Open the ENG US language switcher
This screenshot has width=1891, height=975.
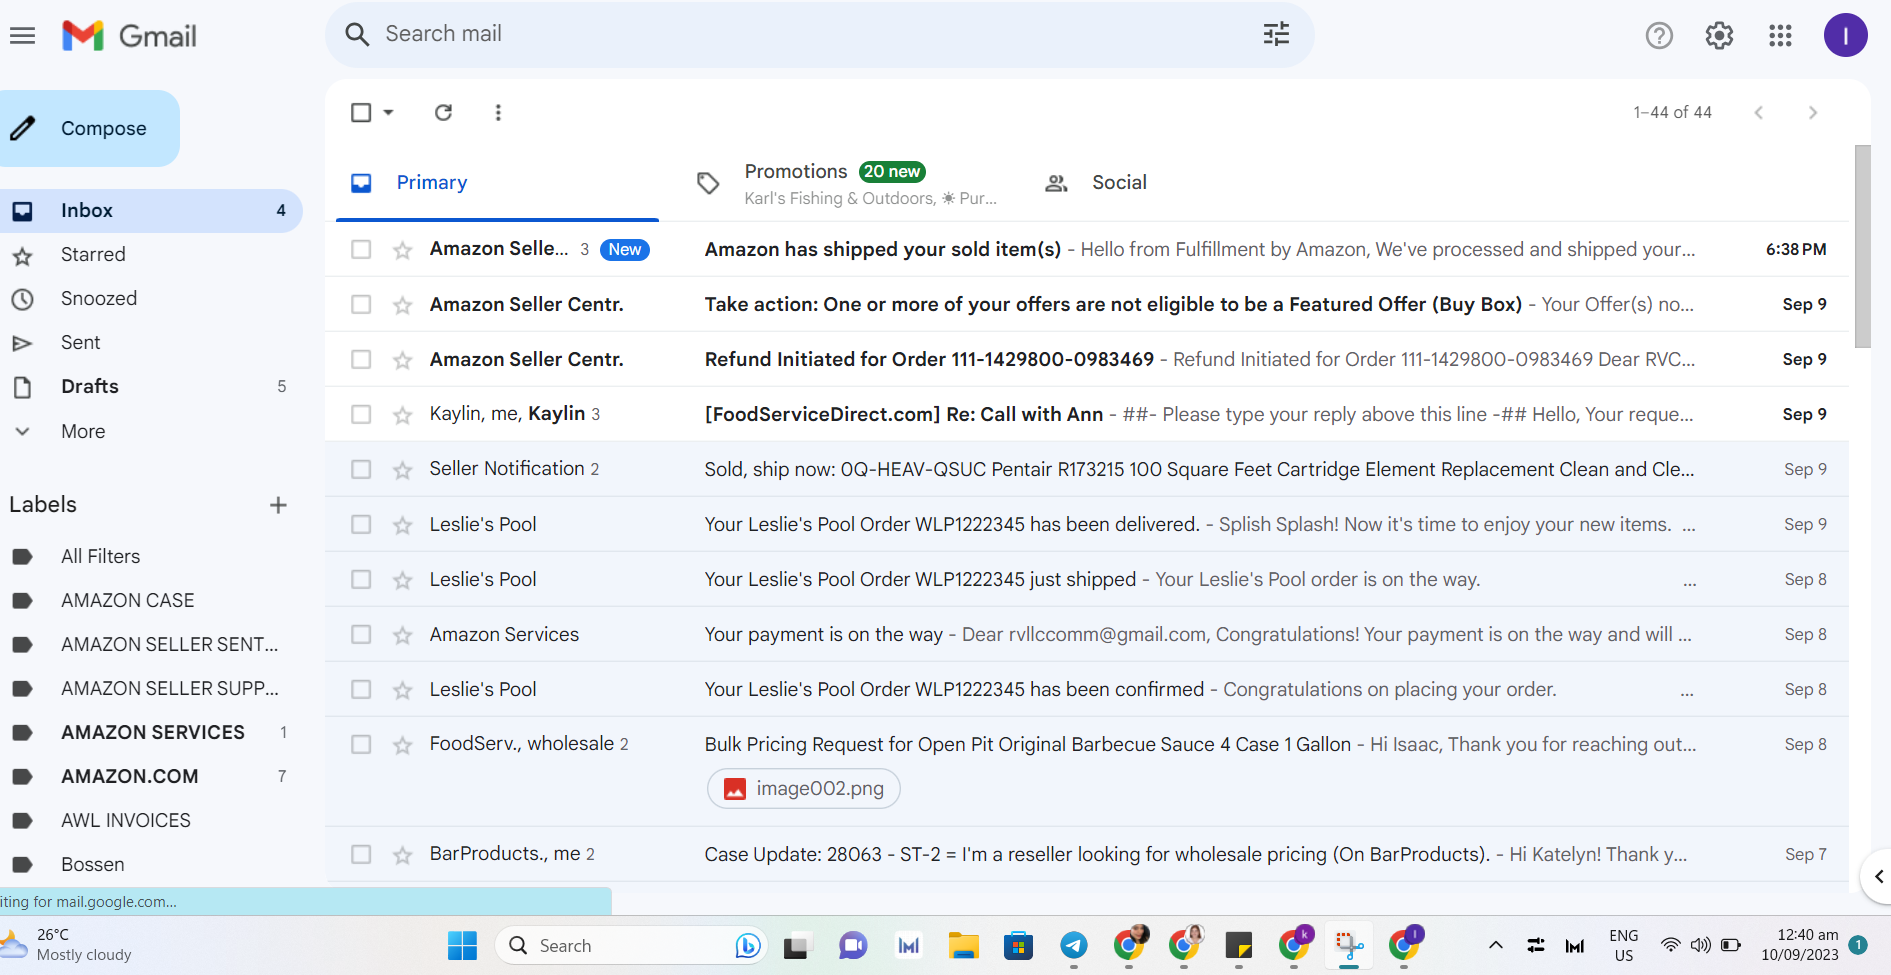1624,945
